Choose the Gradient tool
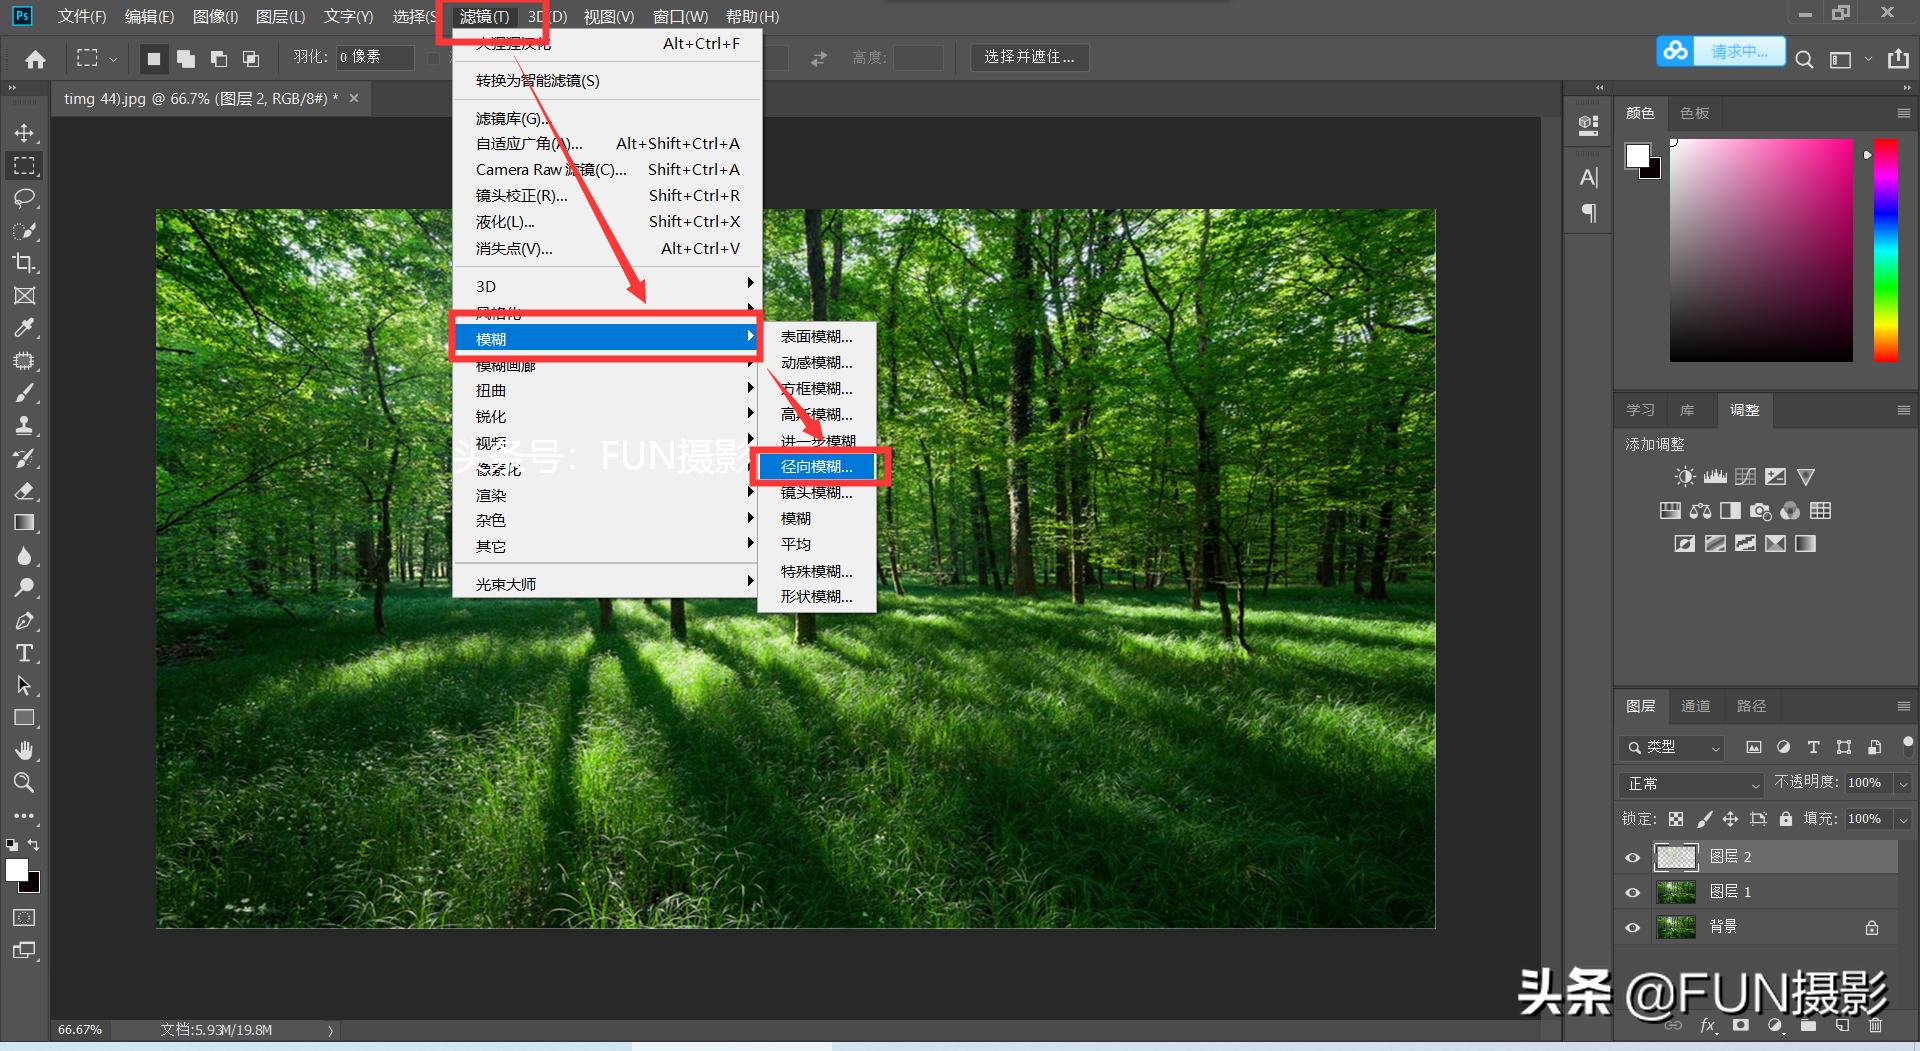 pos(24,523)
